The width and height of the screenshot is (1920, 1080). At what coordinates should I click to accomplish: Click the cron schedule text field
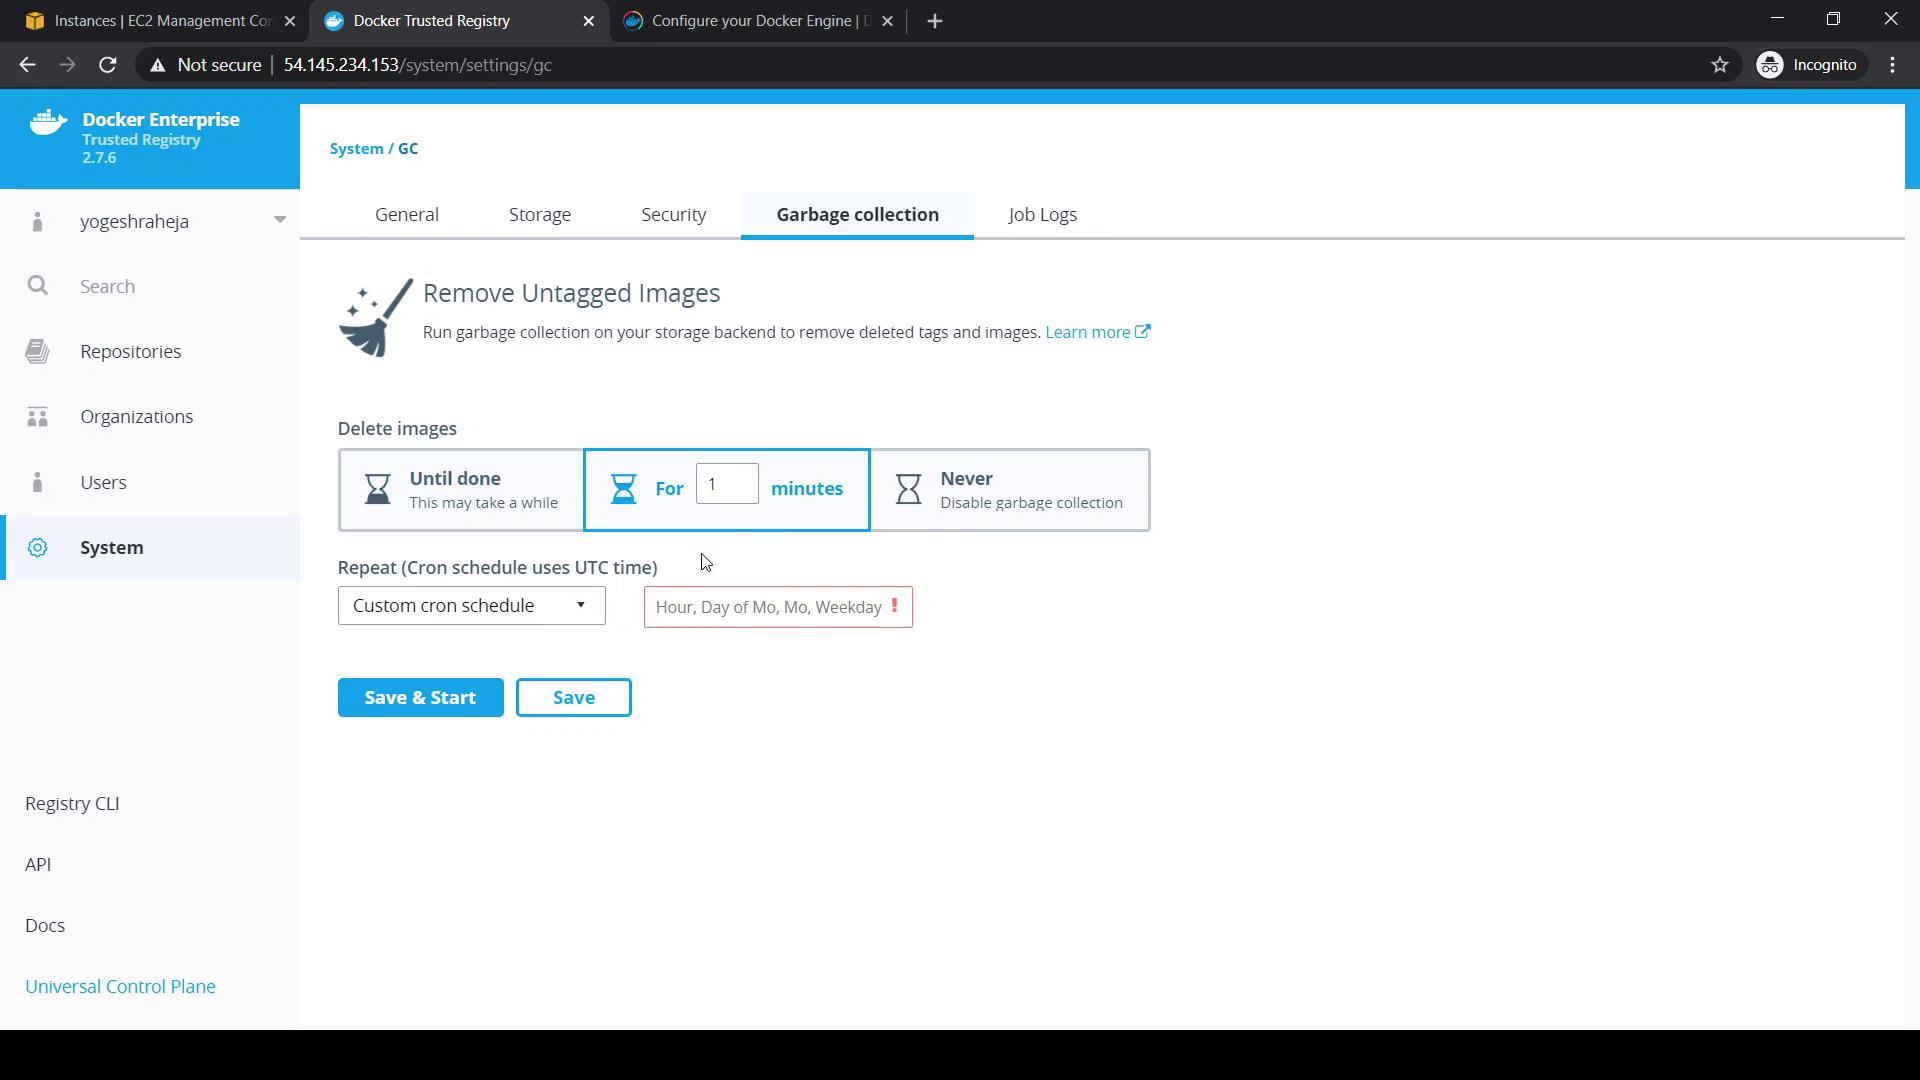point(768,608)
